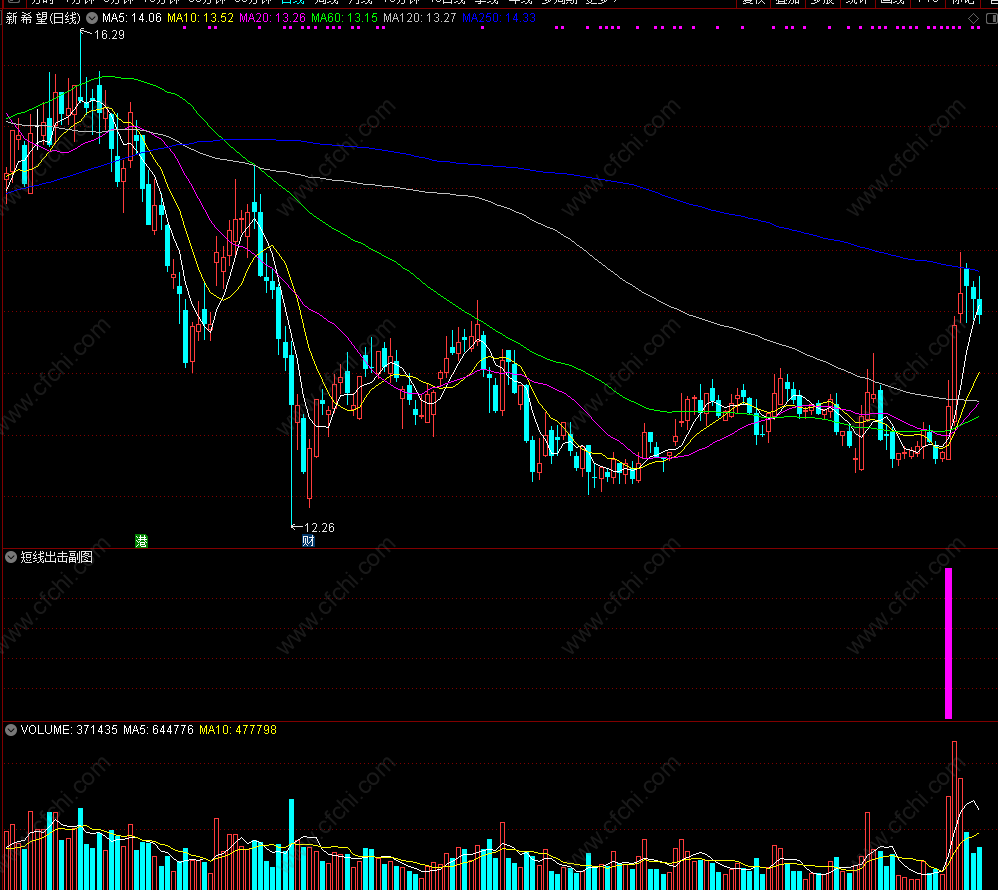Click the 港 marker icon under the chart
This screenshot has height=890, width=998.
point(141,541)
